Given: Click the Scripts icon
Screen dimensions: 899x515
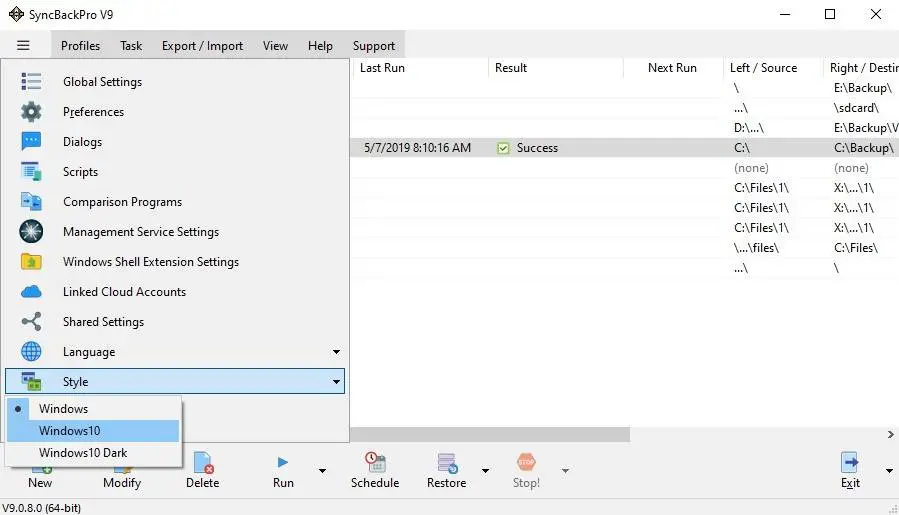Looking at the screenshot, I should (x=31, y=171).
